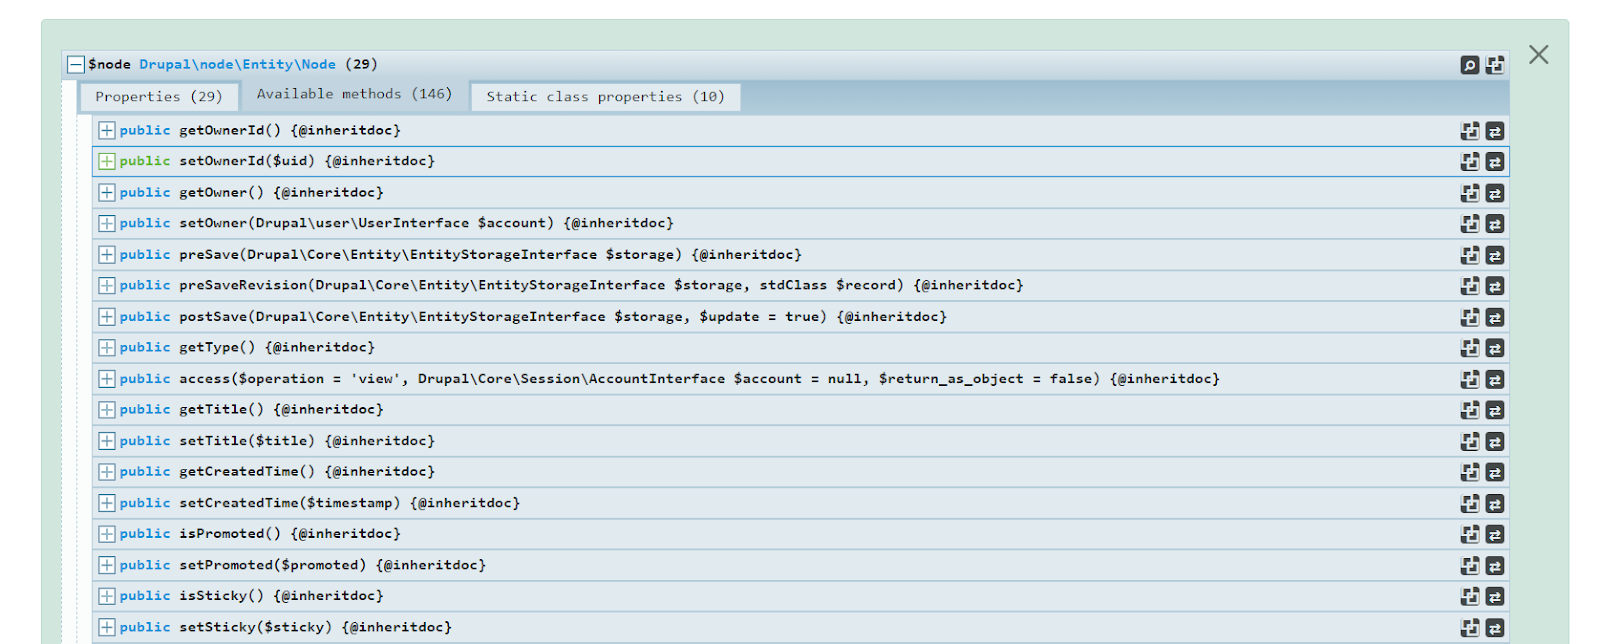Open access() row in new window icon
1600x644 pixels.
pos(1470,379)
